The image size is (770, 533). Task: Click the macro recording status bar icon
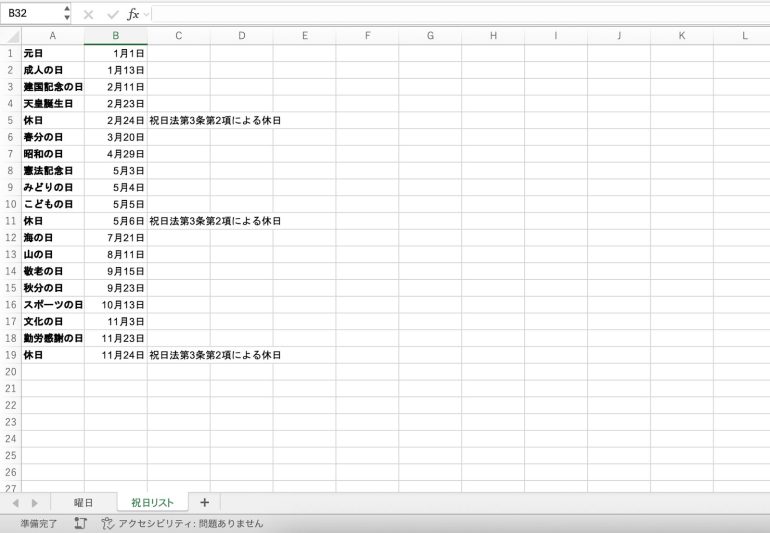(x=81, y=523)
